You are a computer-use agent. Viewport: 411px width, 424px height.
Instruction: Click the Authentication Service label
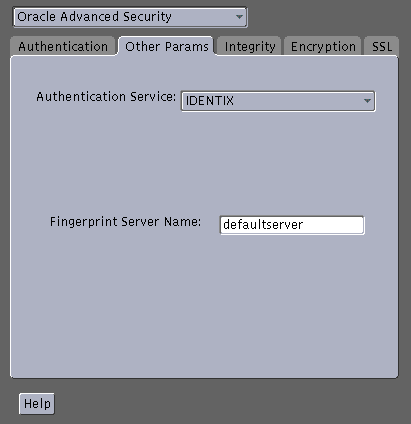106,97
